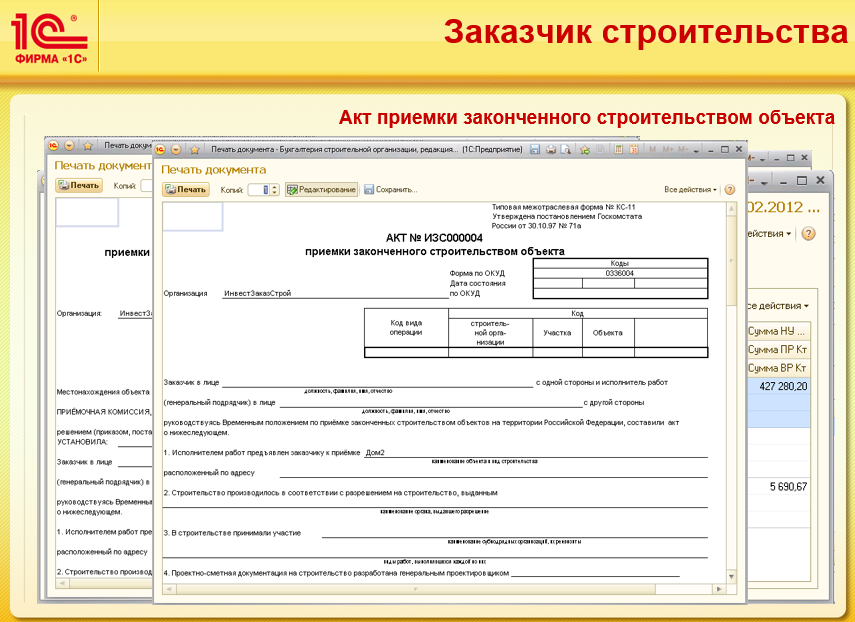The height and width of the screenshot is (622, 855).
Task: Click the АКТ № ИЗС000004 heading
Action: 434,238
